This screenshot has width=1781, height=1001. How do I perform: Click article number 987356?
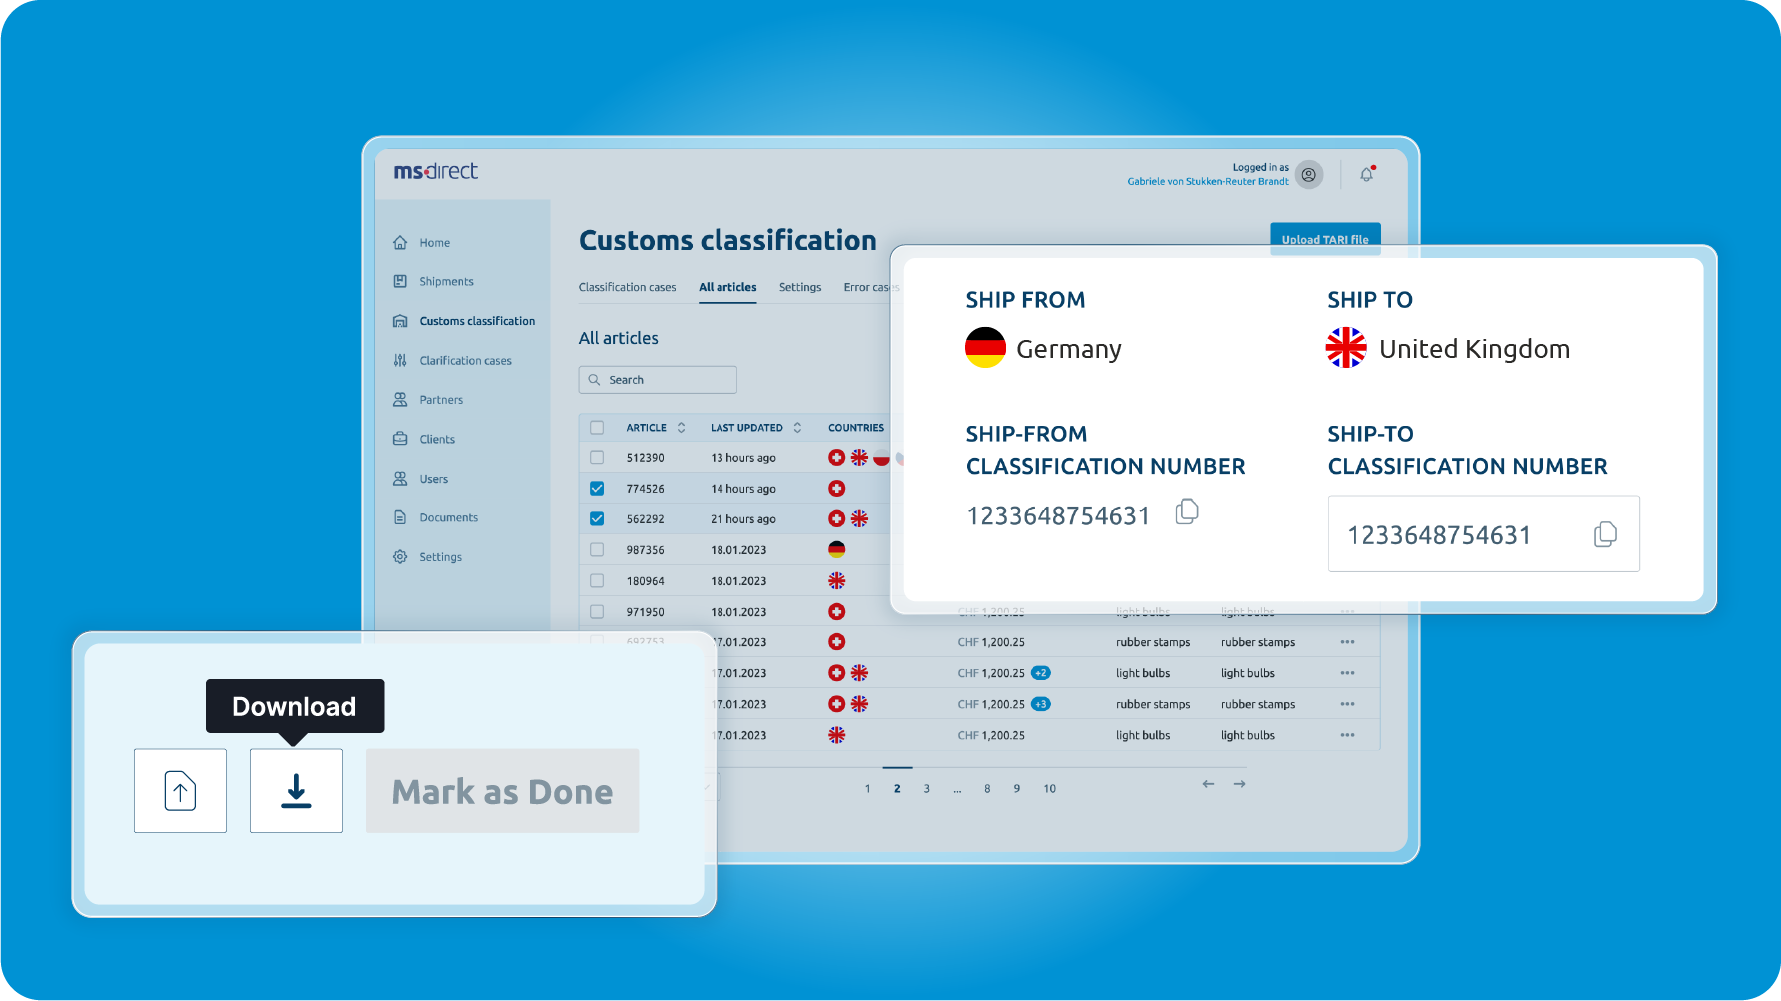[645, 550]
